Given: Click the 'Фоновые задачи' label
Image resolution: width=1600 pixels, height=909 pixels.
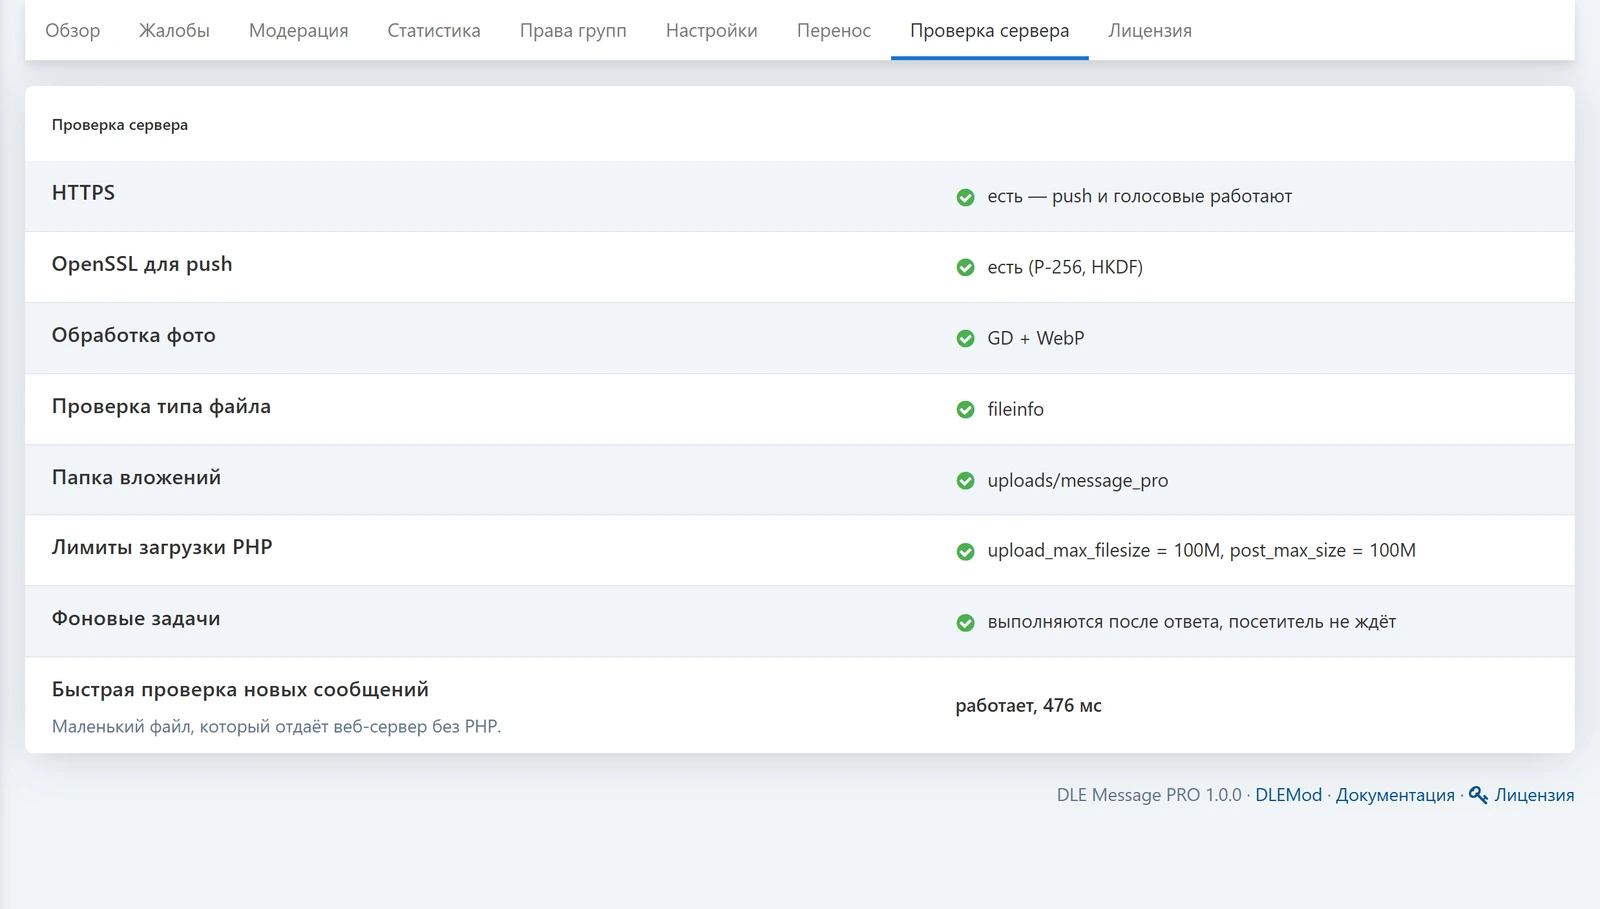Looking at the screenshot, I should click(136, 618).
